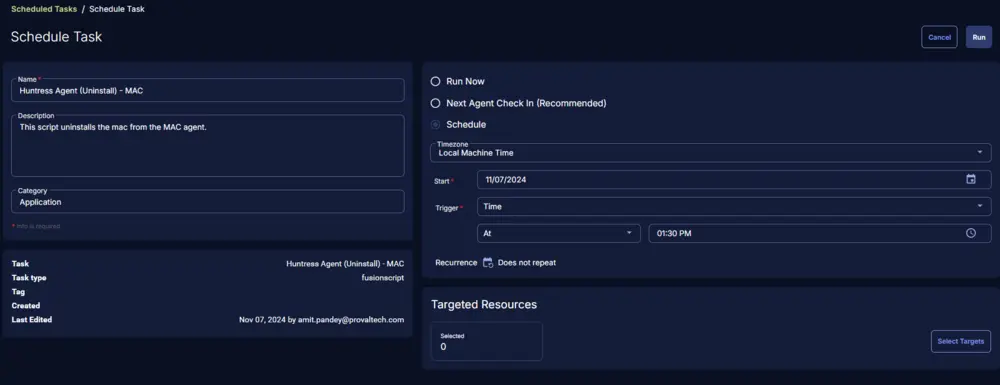The width and height of the screenshot is (1000, 385).
Task: Select the Run Now radio option
Action: pyautogui.click(x=436, y=82)
